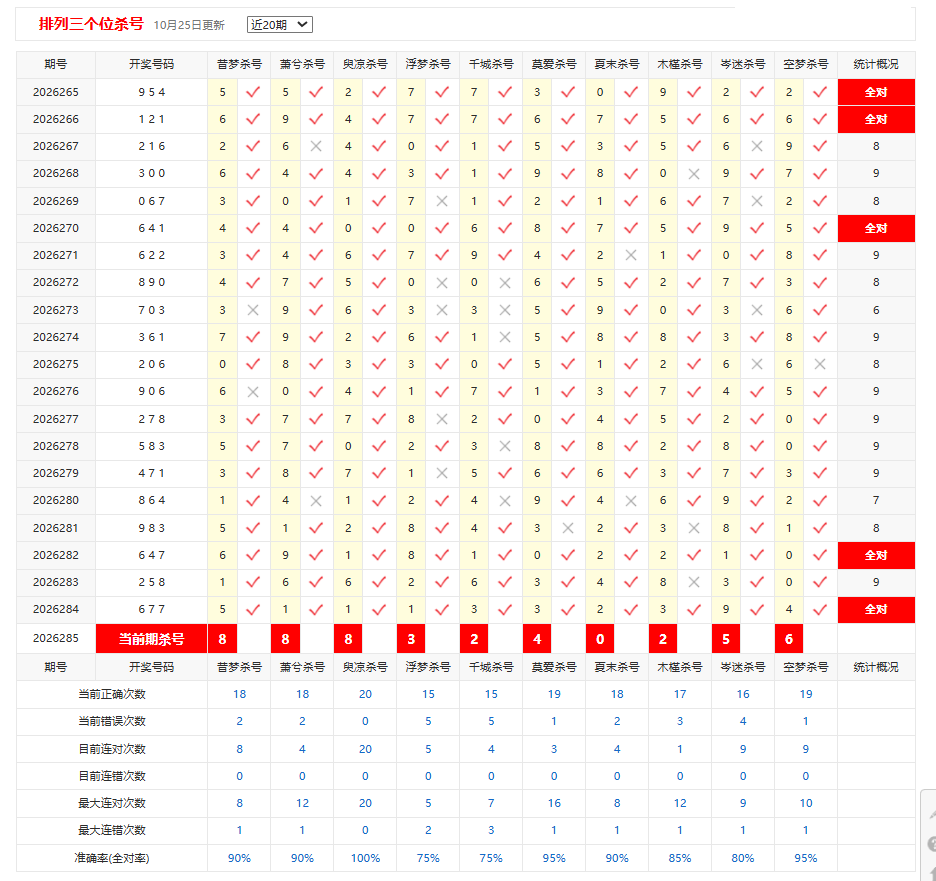Click the 目前连对次数 row label
Viewport: 936px width, 881px height.
point(112,749)
